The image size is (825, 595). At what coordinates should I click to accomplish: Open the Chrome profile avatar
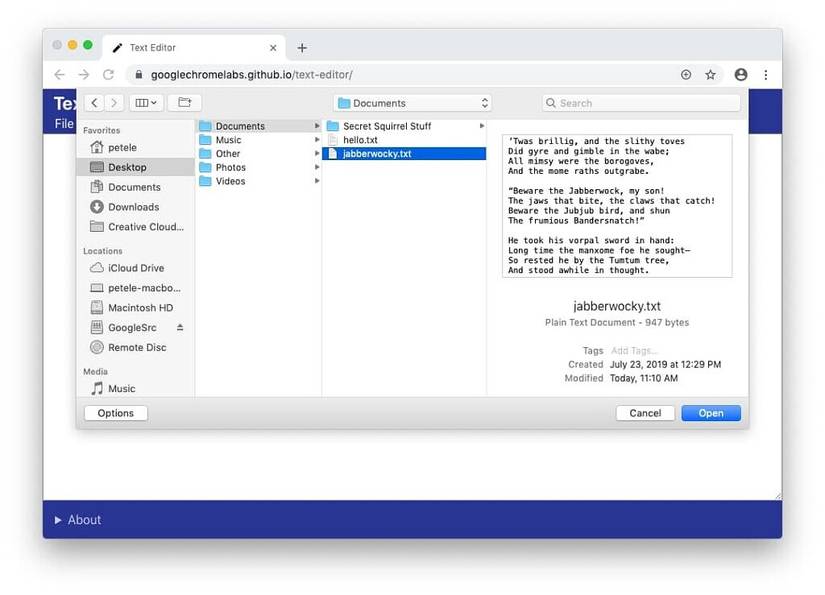(741, 75)
